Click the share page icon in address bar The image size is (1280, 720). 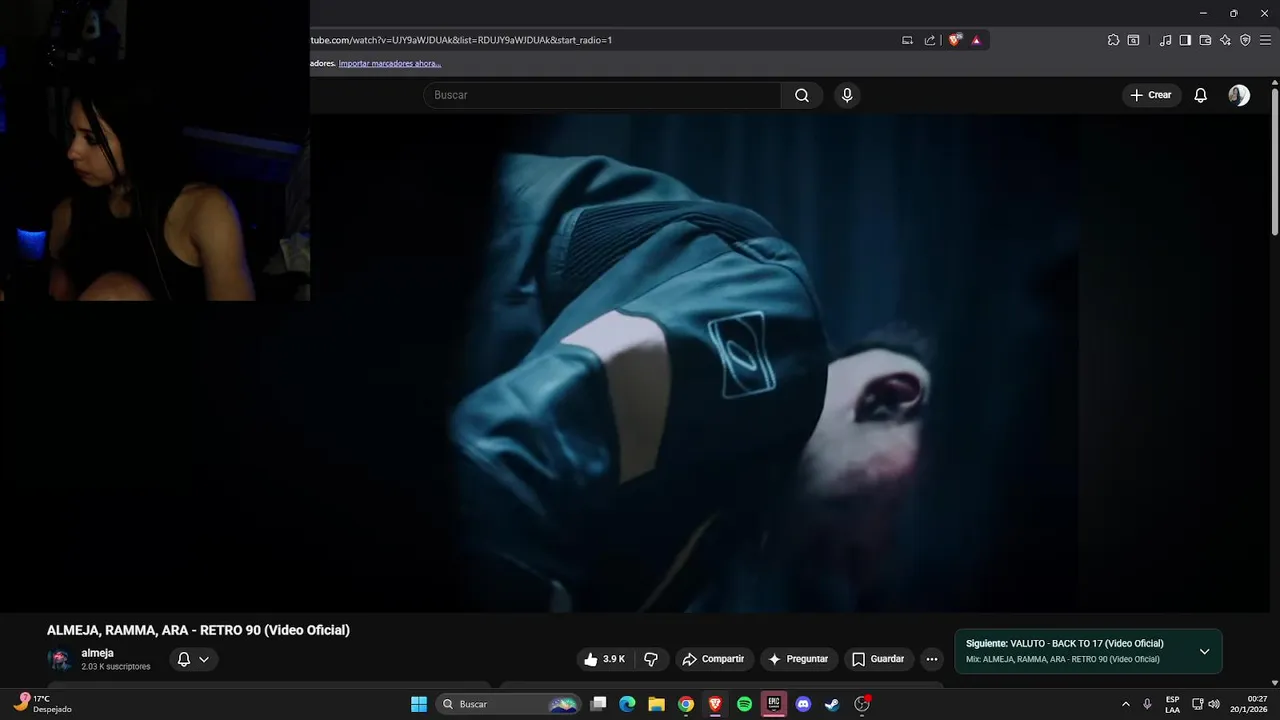[x=930, y=40]
